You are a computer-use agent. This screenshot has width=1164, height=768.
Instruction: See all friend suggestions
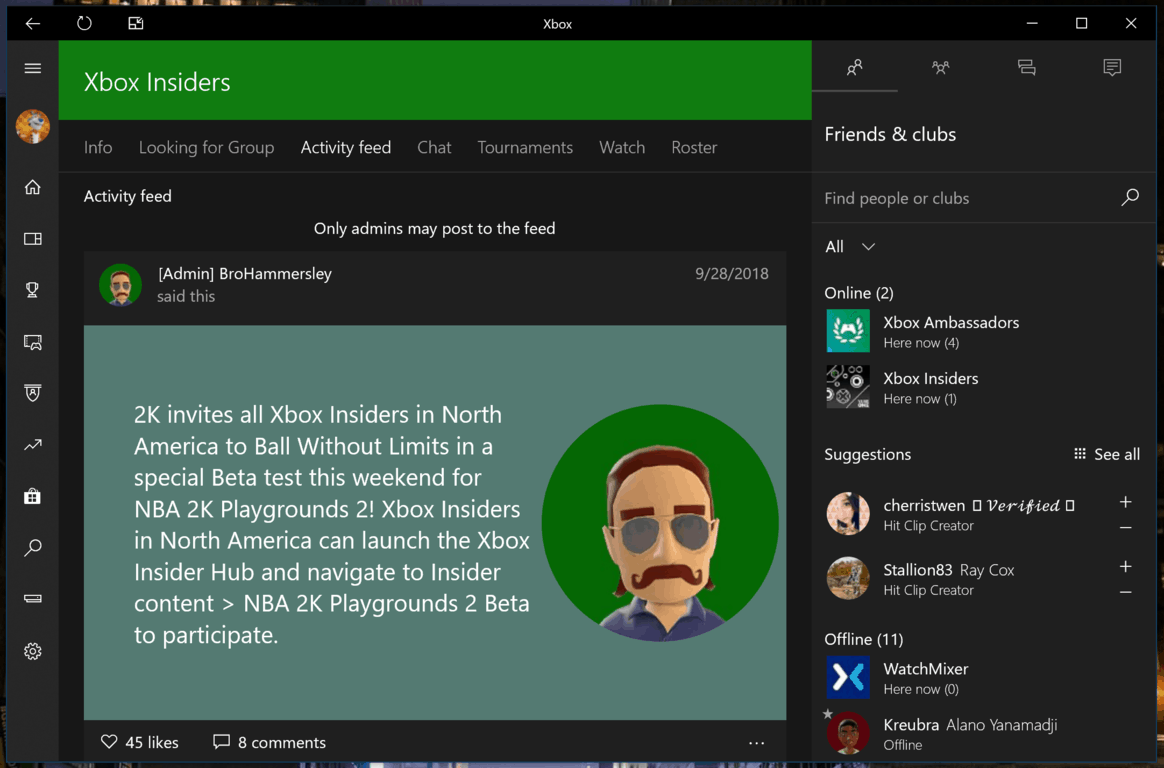pos(1107,454)
